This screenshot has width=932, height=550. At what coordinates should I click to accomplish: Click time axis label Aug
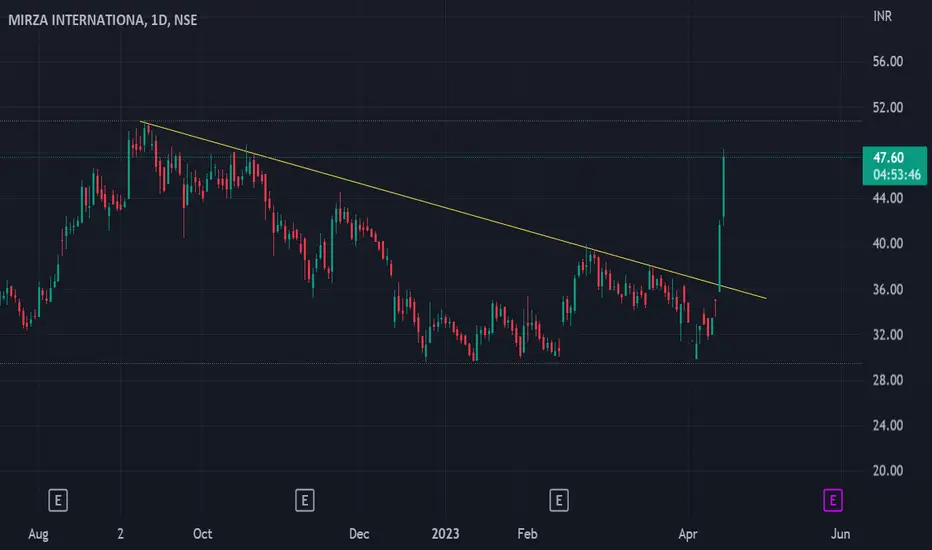point(38,534)
